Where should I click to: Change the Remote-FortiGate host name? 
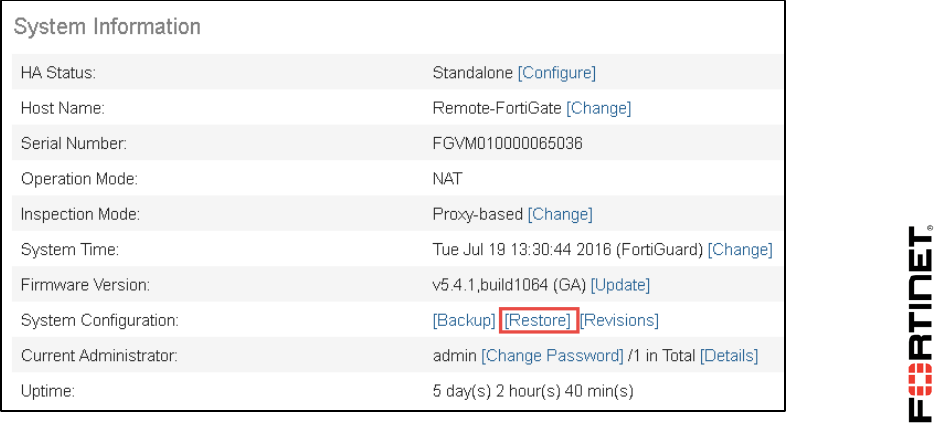coord(598,109)
